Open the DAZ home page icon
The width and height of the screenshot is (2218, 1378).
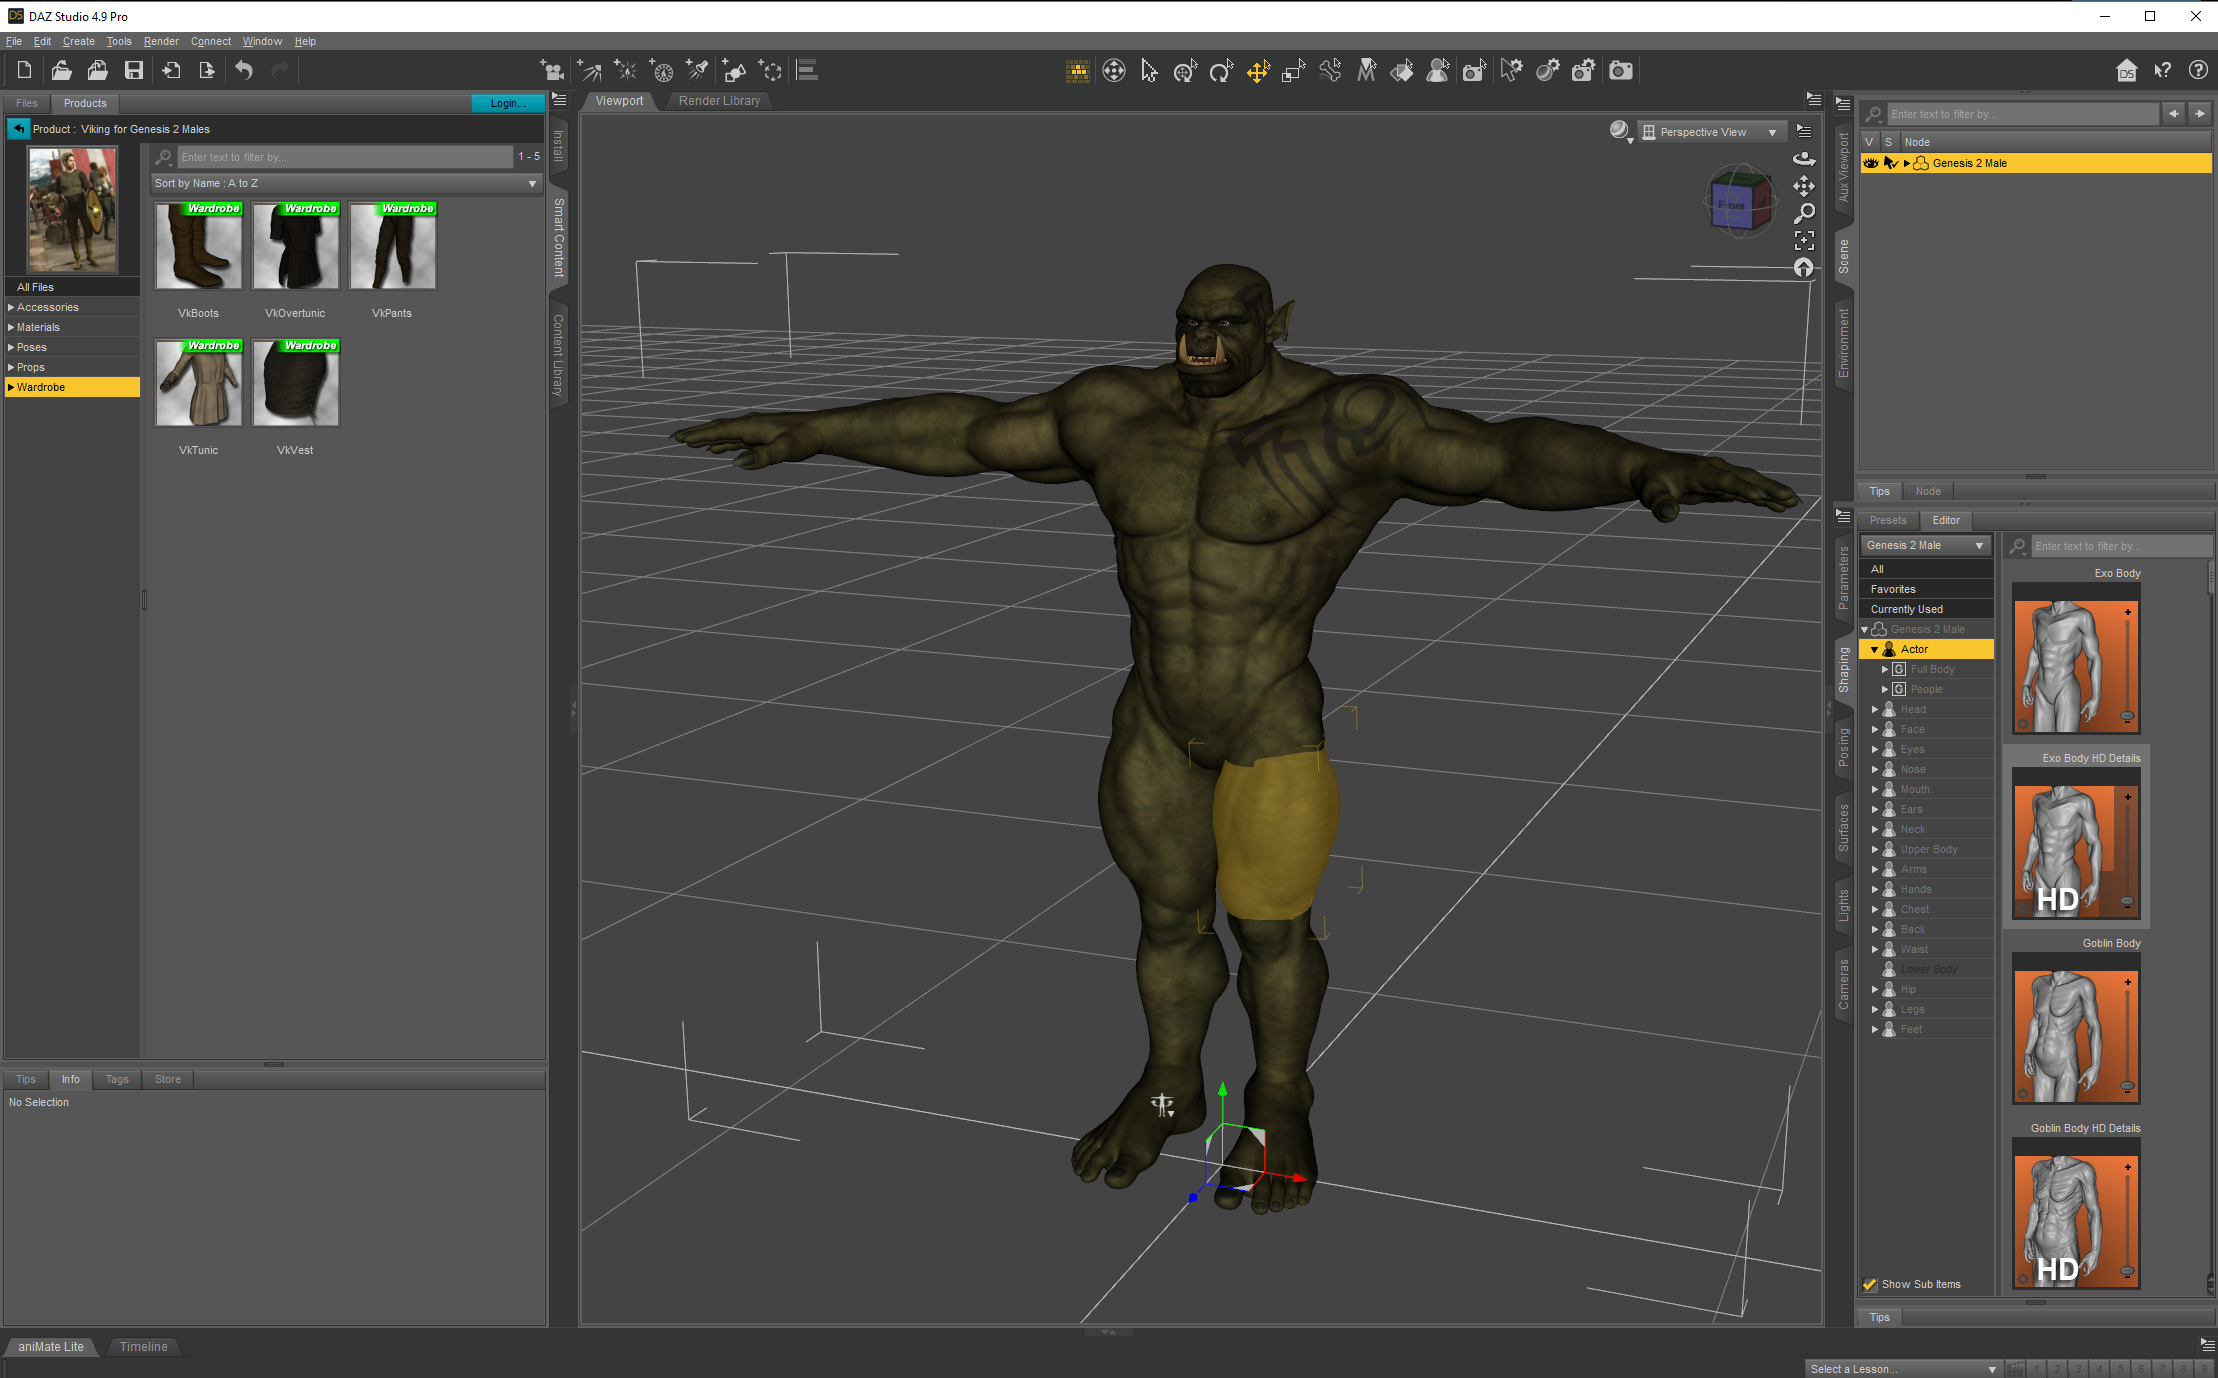coord(2127,70)
